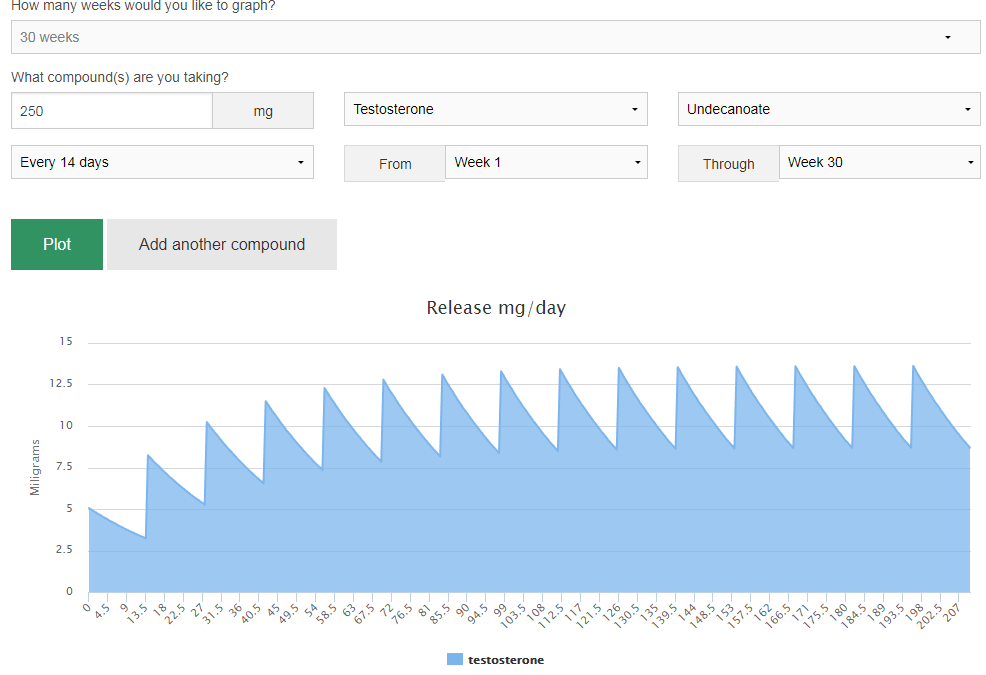This screenshot has height=675, width=986.
Task: Open the Week 1 start dropdown
Action: 546,162
